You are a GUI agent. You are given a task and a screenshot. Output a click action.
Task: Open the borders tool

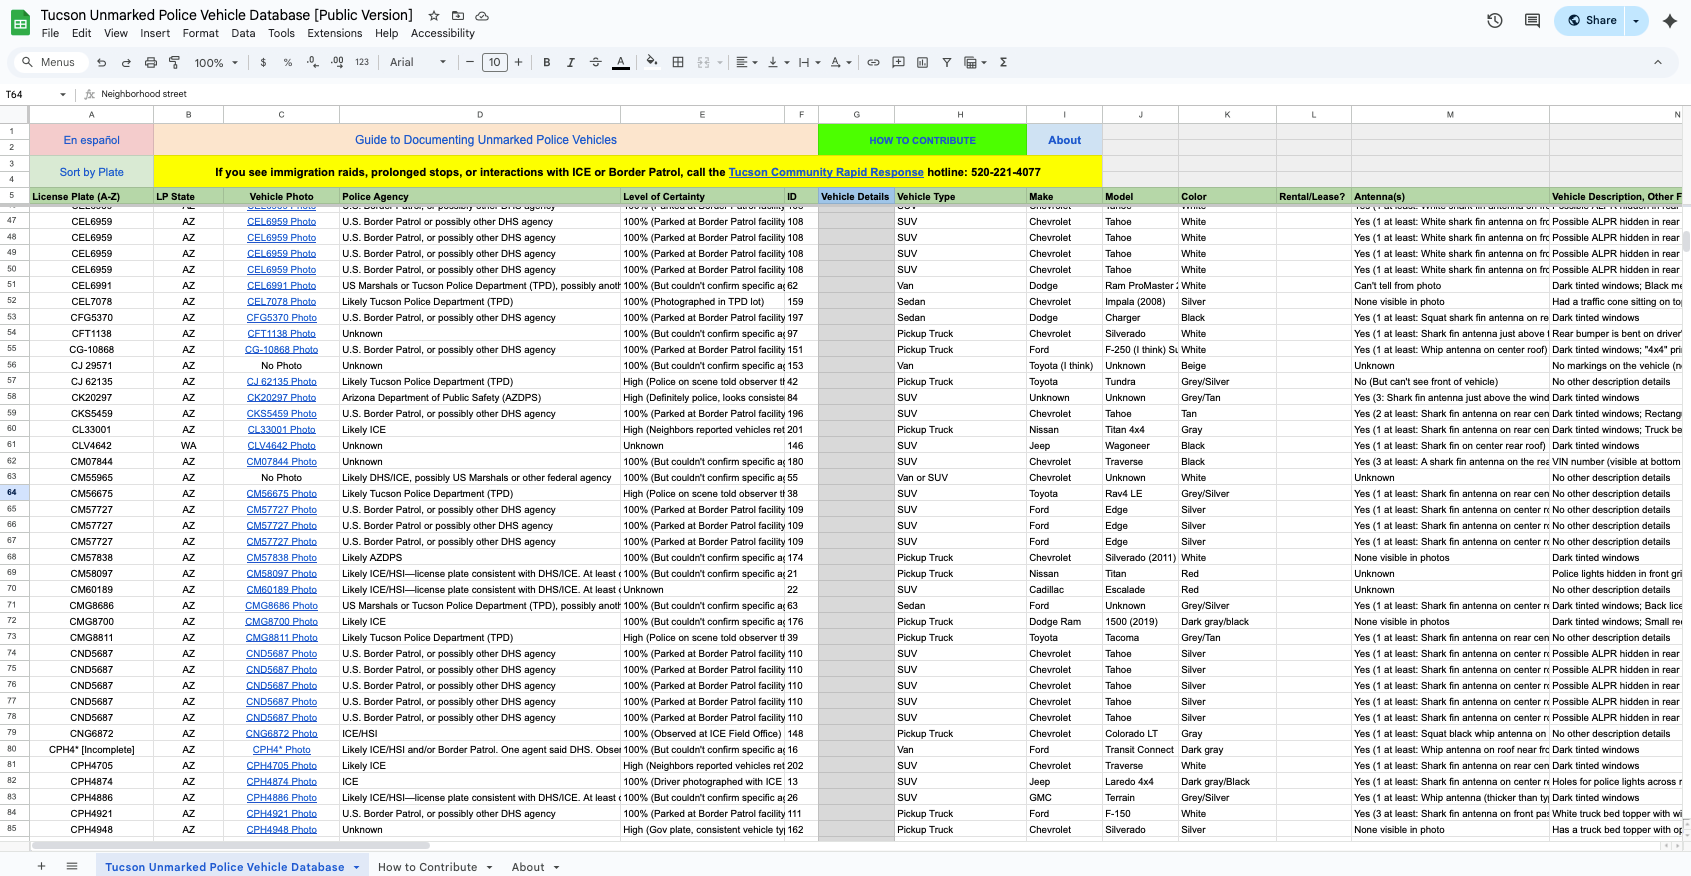pos(678,62)
